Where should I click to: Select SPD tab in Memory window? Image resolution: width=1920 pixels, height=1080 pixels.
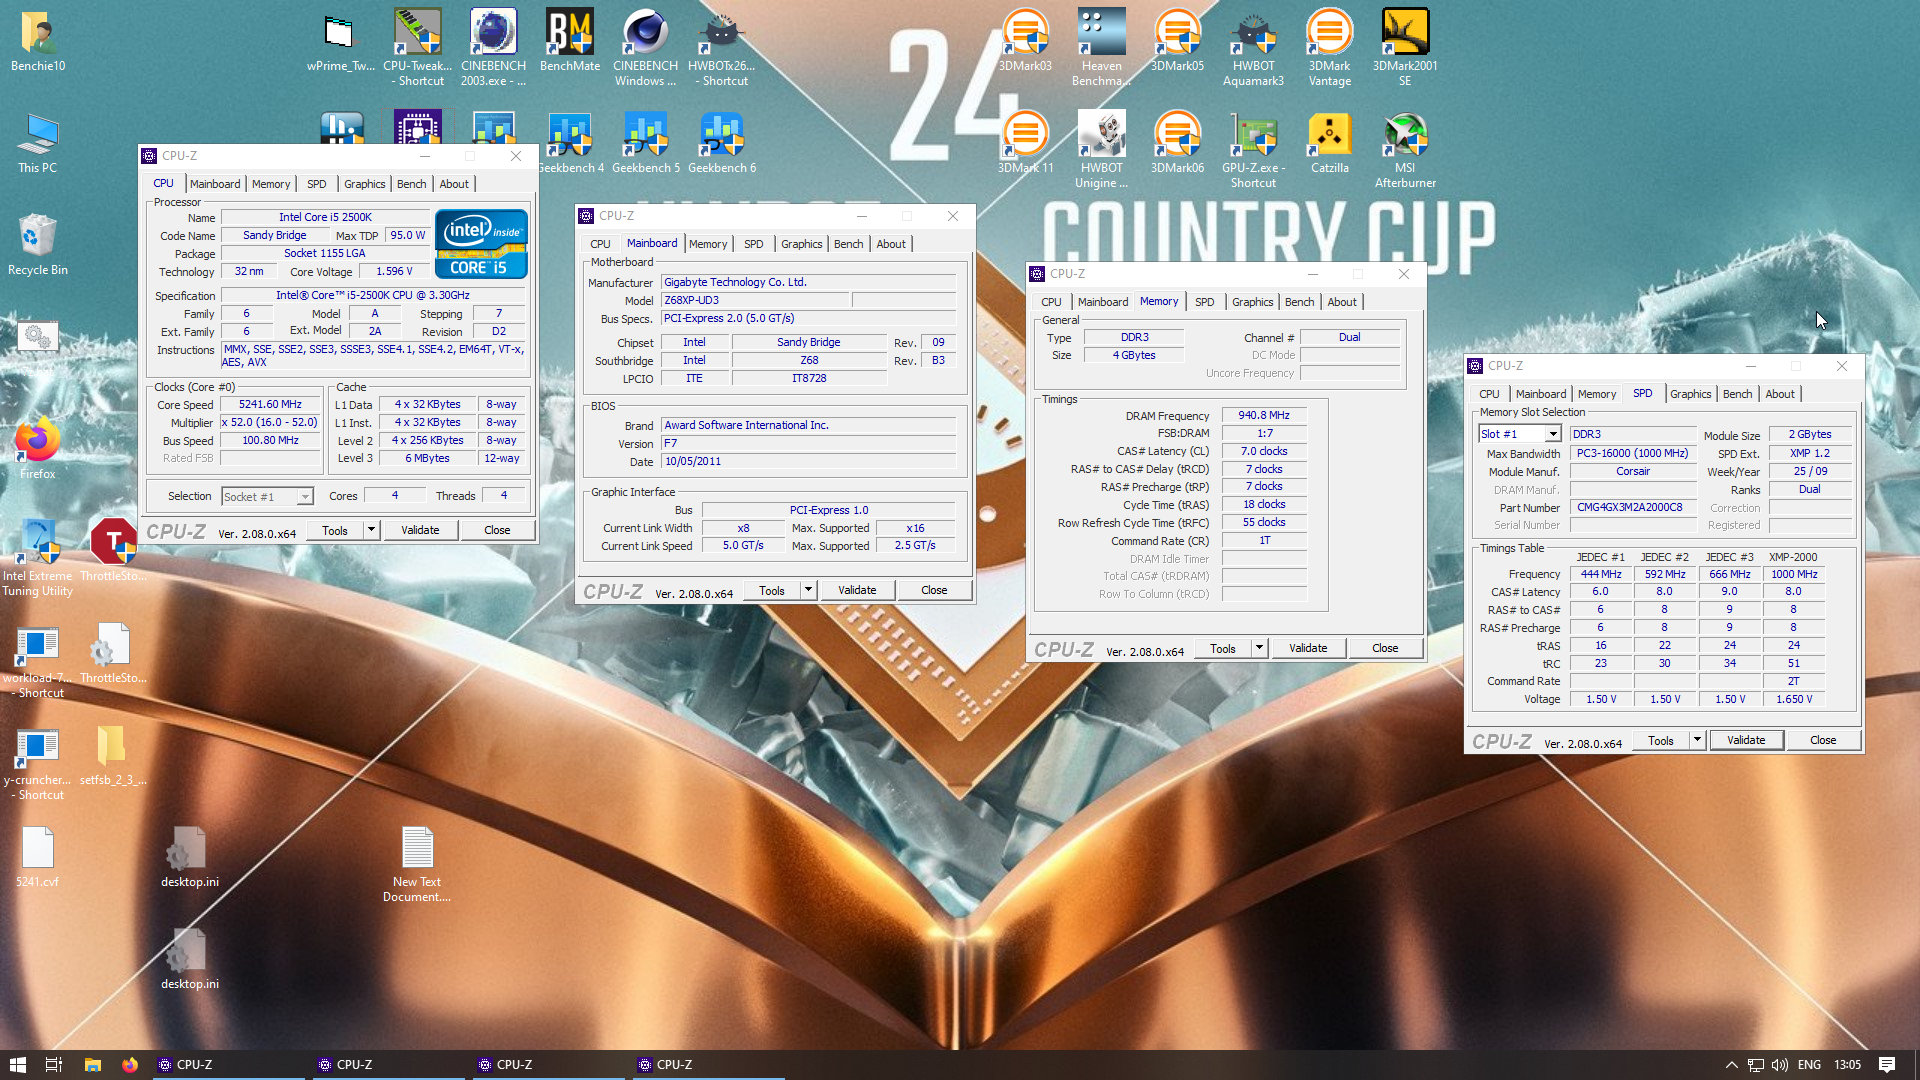tap(1204, 302)
